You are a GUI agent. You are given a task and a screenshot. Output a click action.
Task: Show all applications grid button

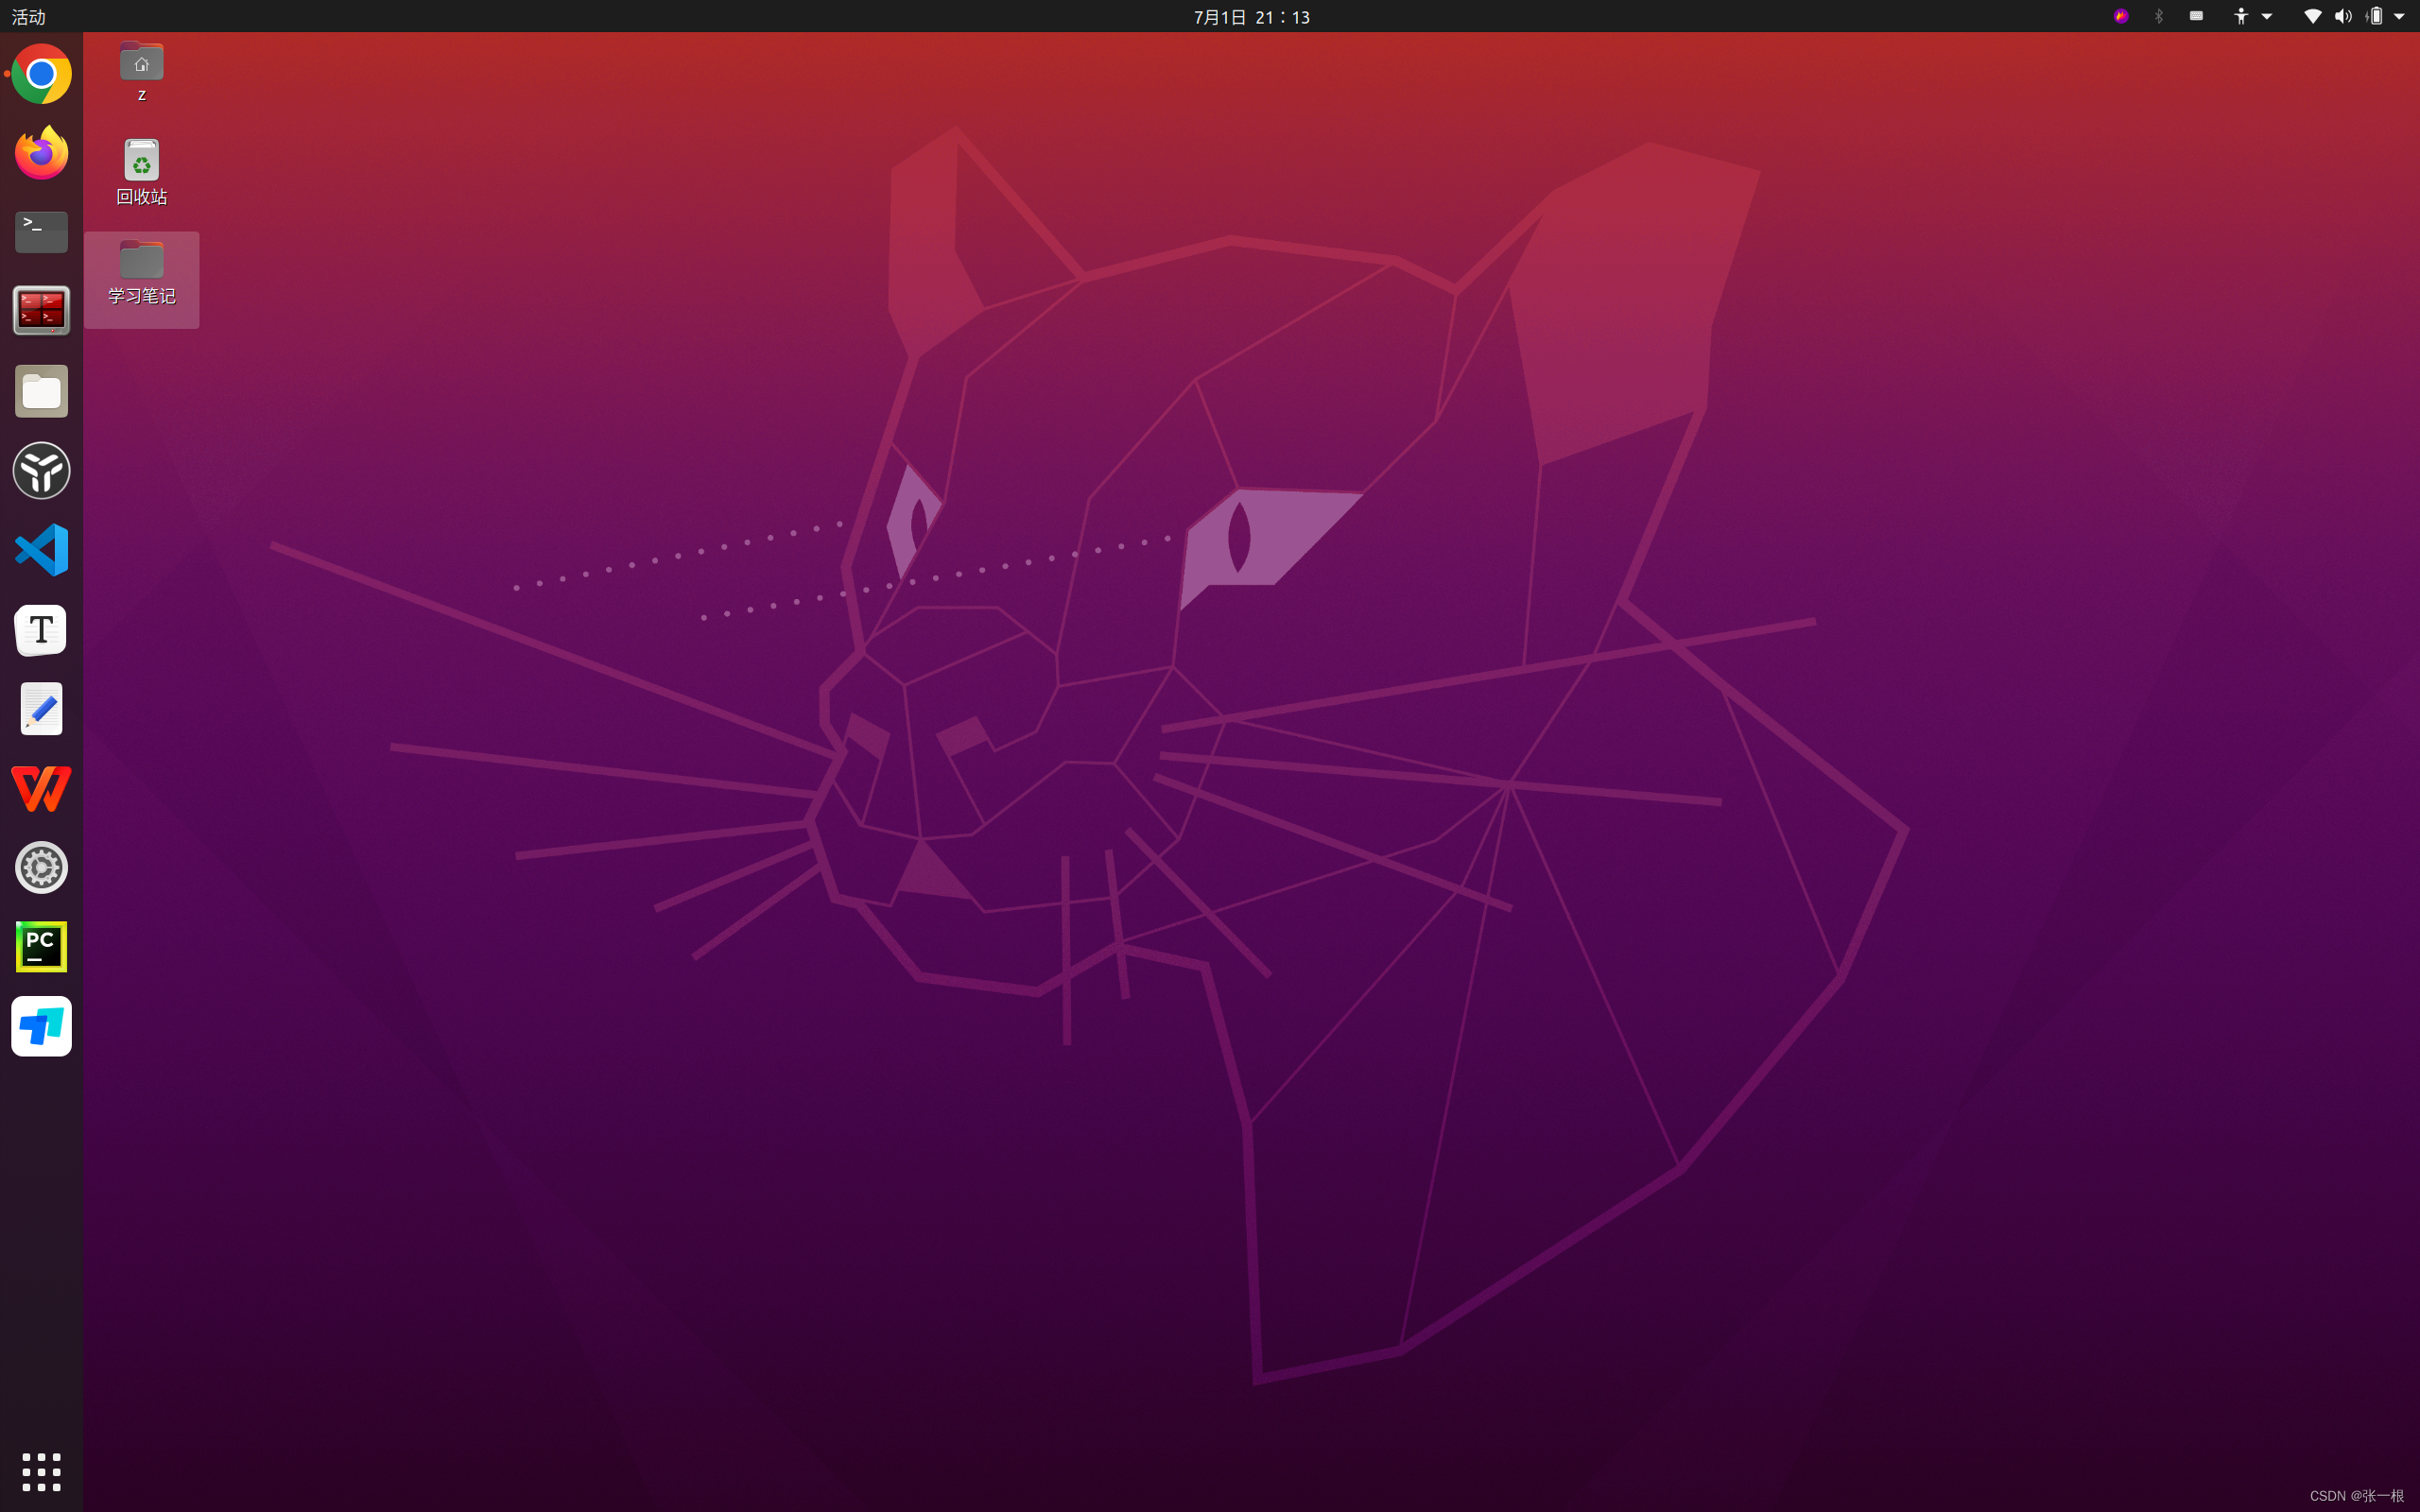[x=41, y=1472]
